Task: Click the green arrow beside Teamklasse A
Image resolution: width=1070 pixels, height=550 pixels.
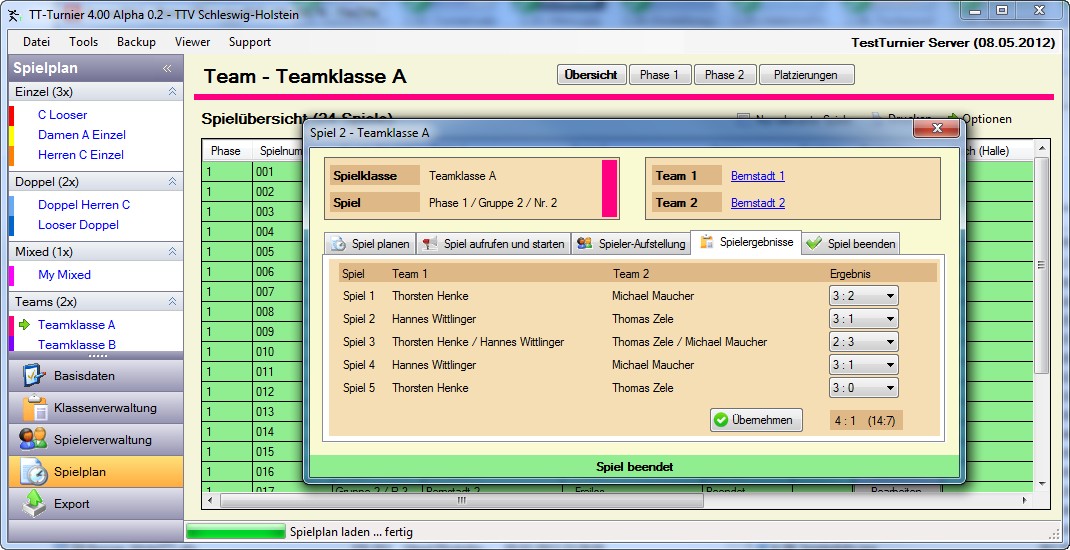Action: tap(25, 325)
